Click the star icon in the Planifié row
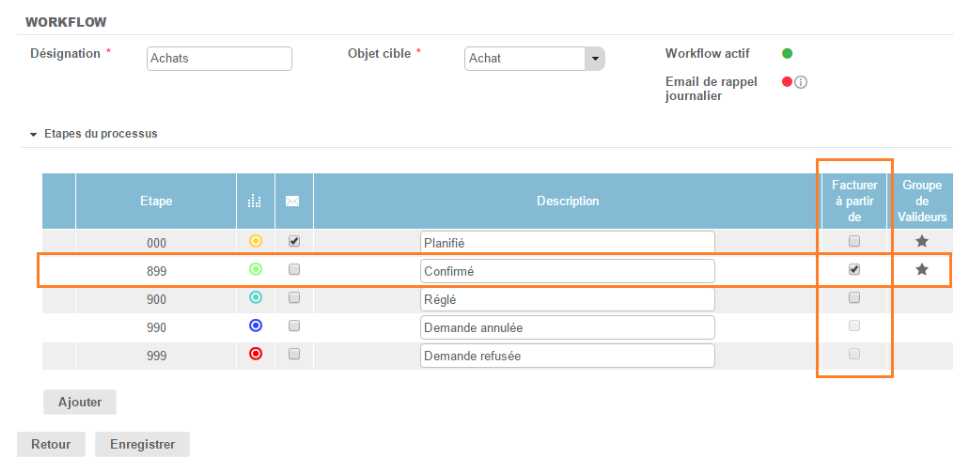 click(922, 241)
